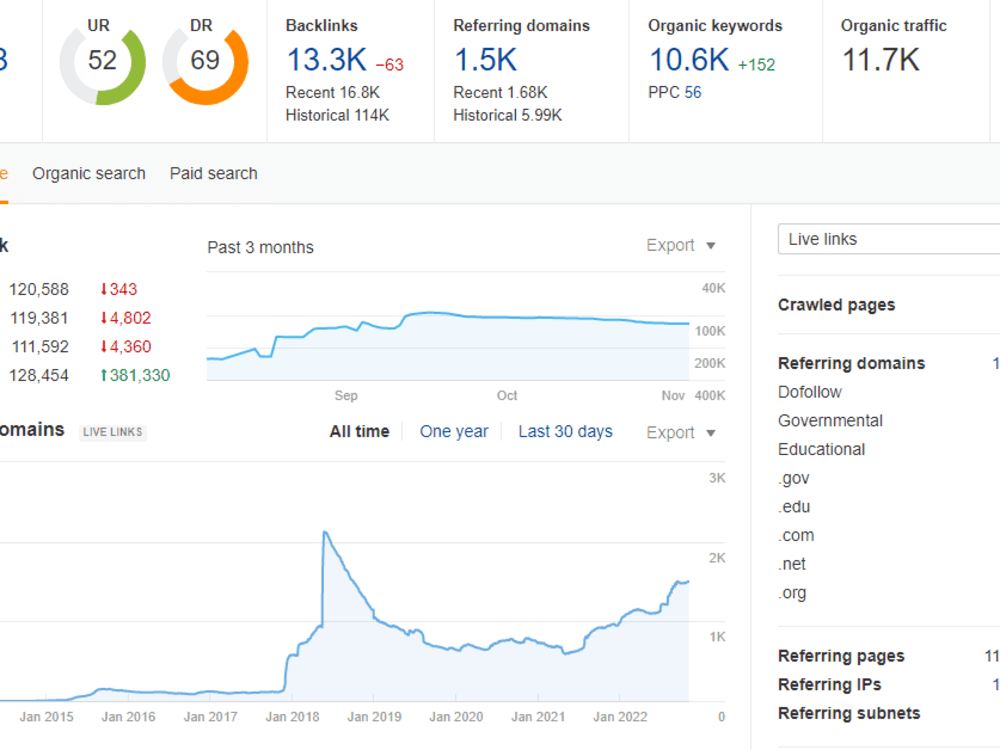Click the Past 3 months label
This screenshot has height=750, width=1000.
pyautogui.click(x=260, y=247)
